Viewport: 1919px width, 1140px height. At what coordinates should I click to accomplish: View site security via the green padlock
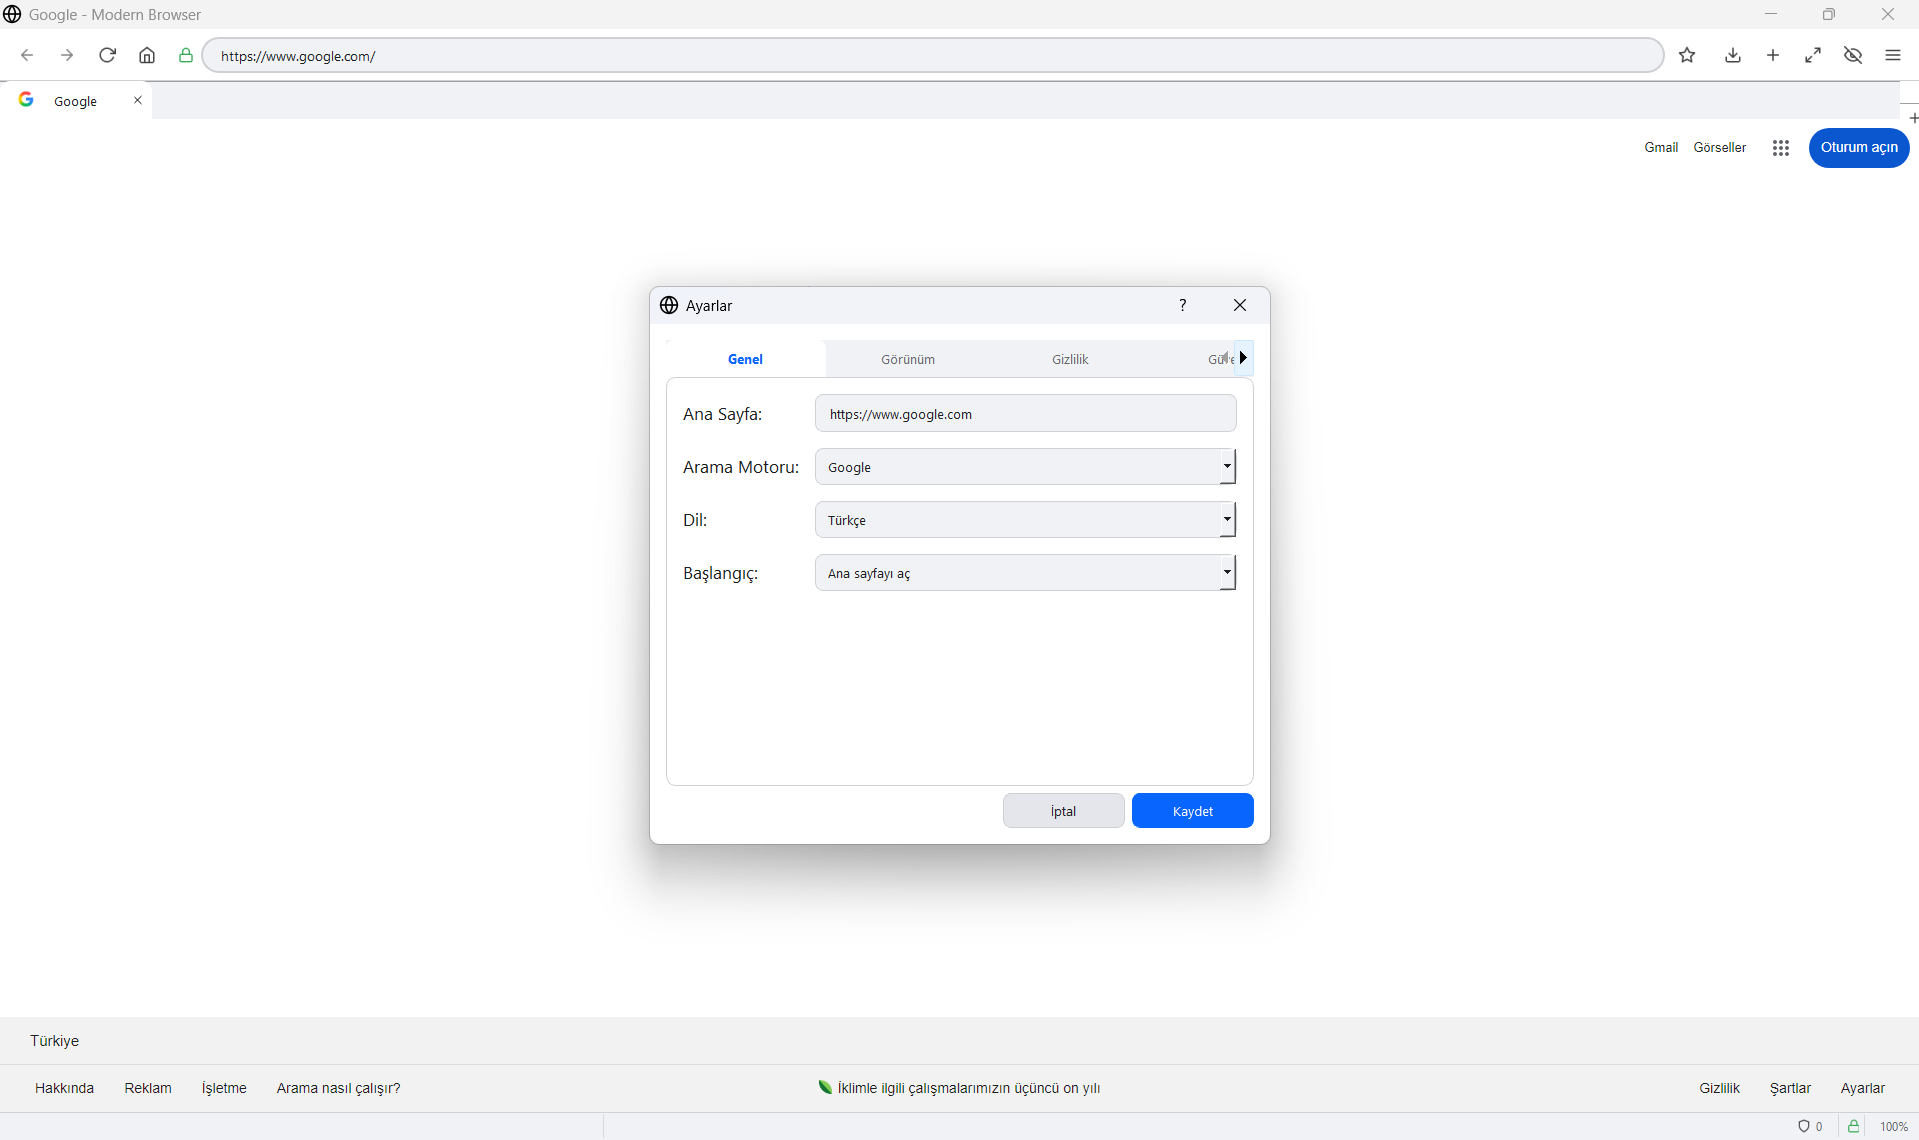1852,1126
